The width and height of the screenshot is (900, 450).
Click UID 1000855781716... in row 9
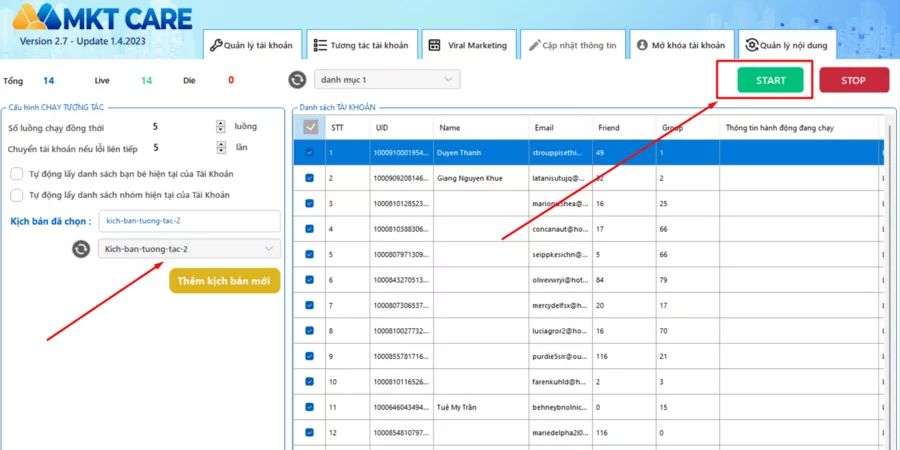click(402, 356)
